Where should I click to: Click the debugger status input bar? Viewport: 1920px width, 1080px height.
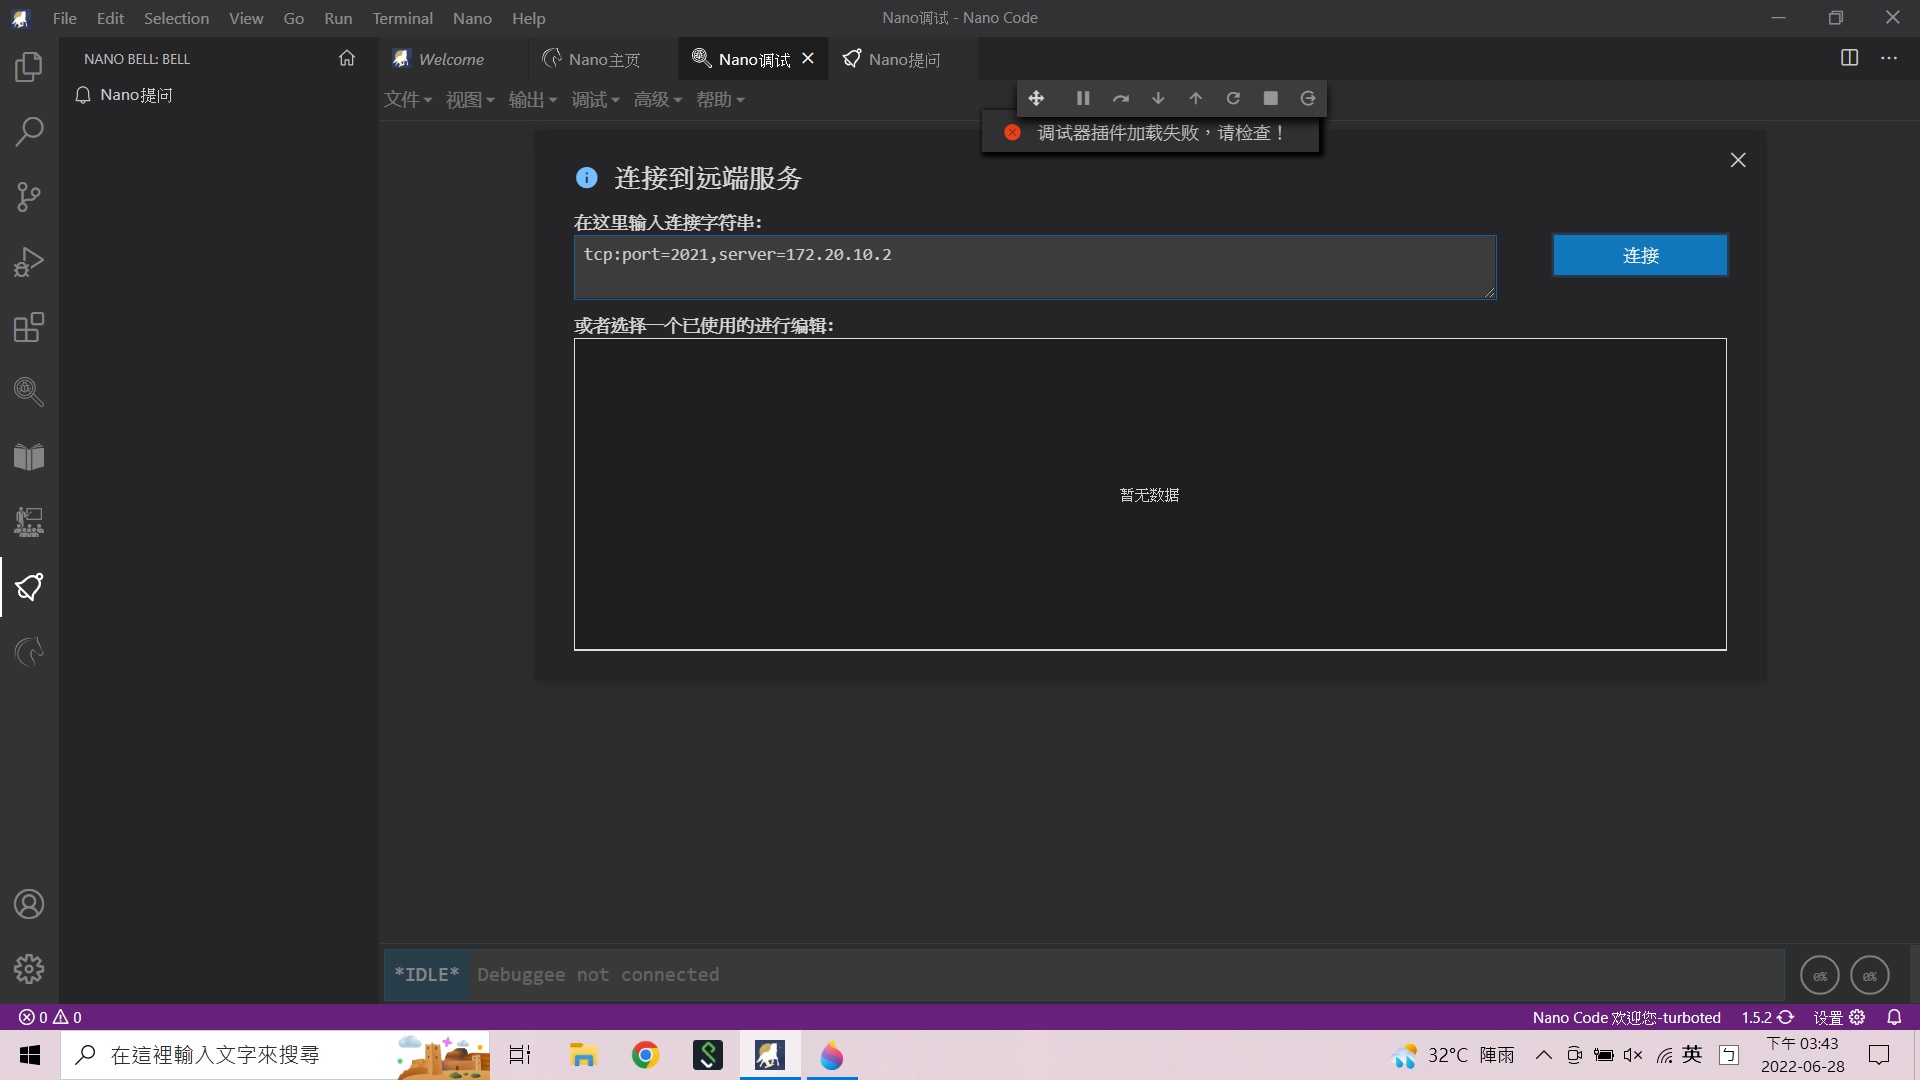coord(1084,975)
